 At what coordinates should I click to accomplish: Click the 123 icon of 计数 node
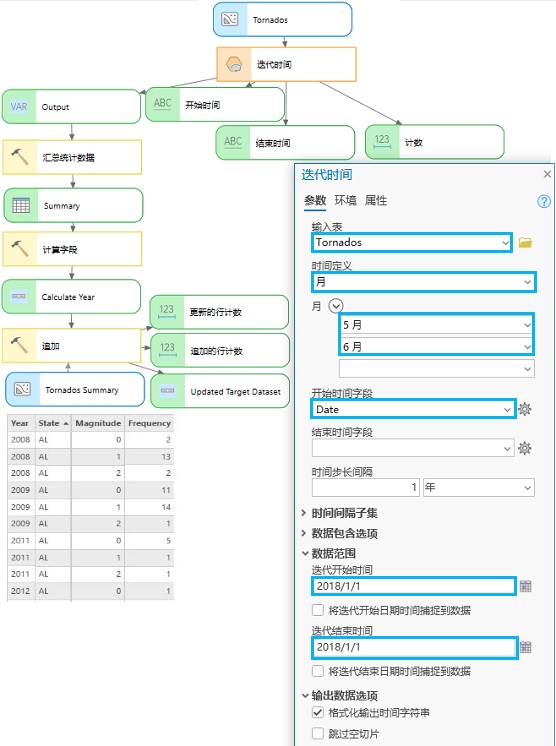[x=382, y=141]
